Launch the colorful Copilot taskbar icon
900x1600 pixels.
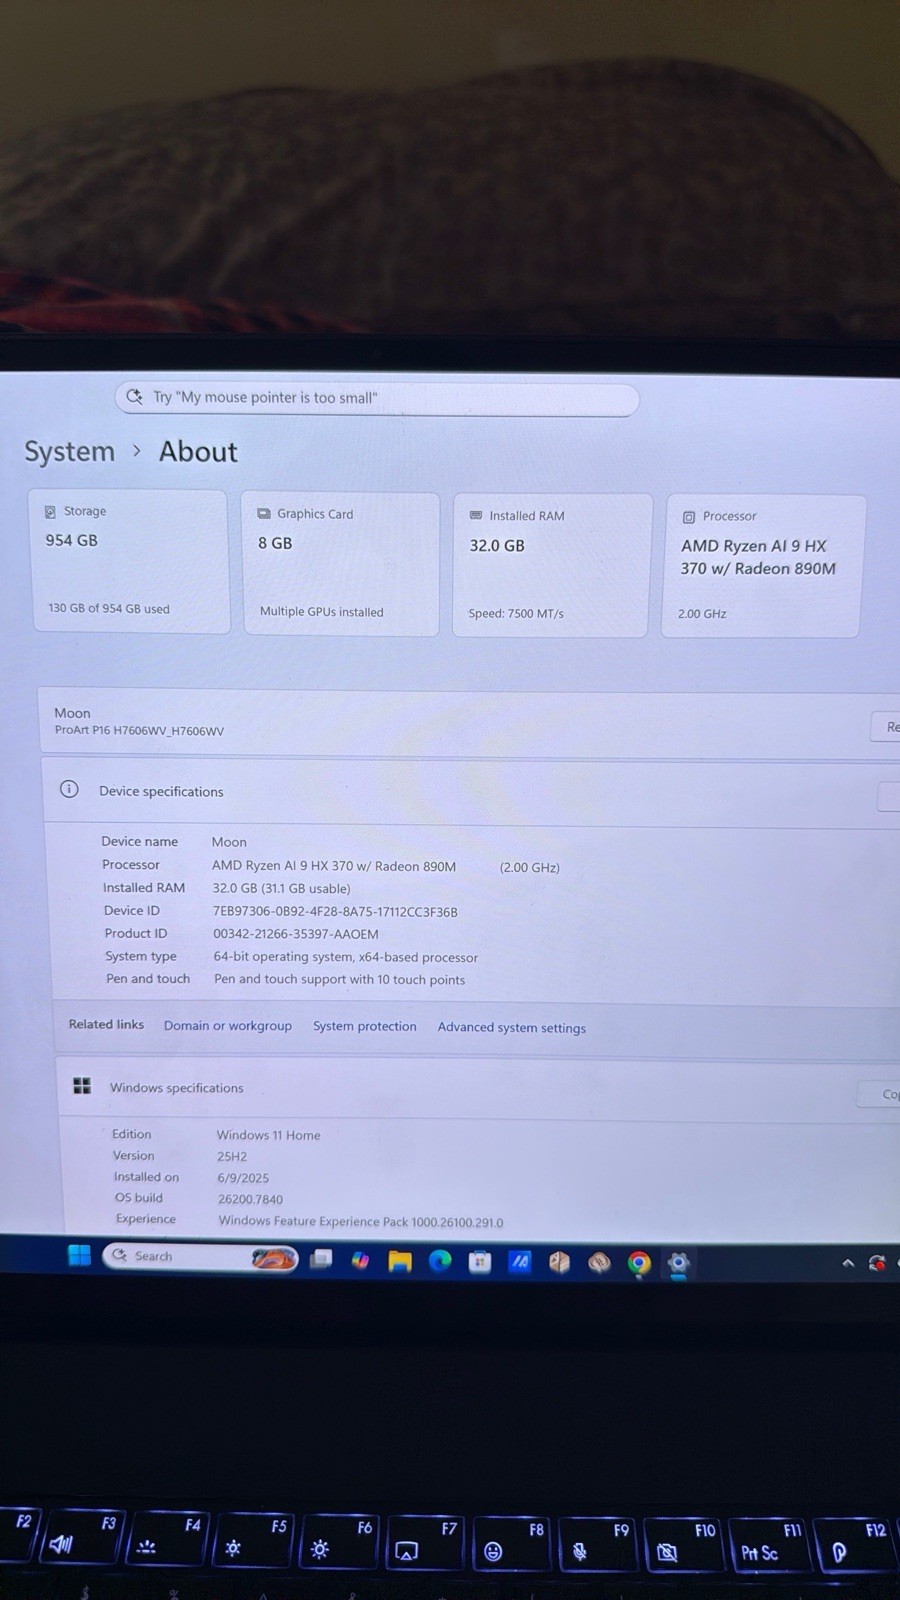coord(360,1260)
